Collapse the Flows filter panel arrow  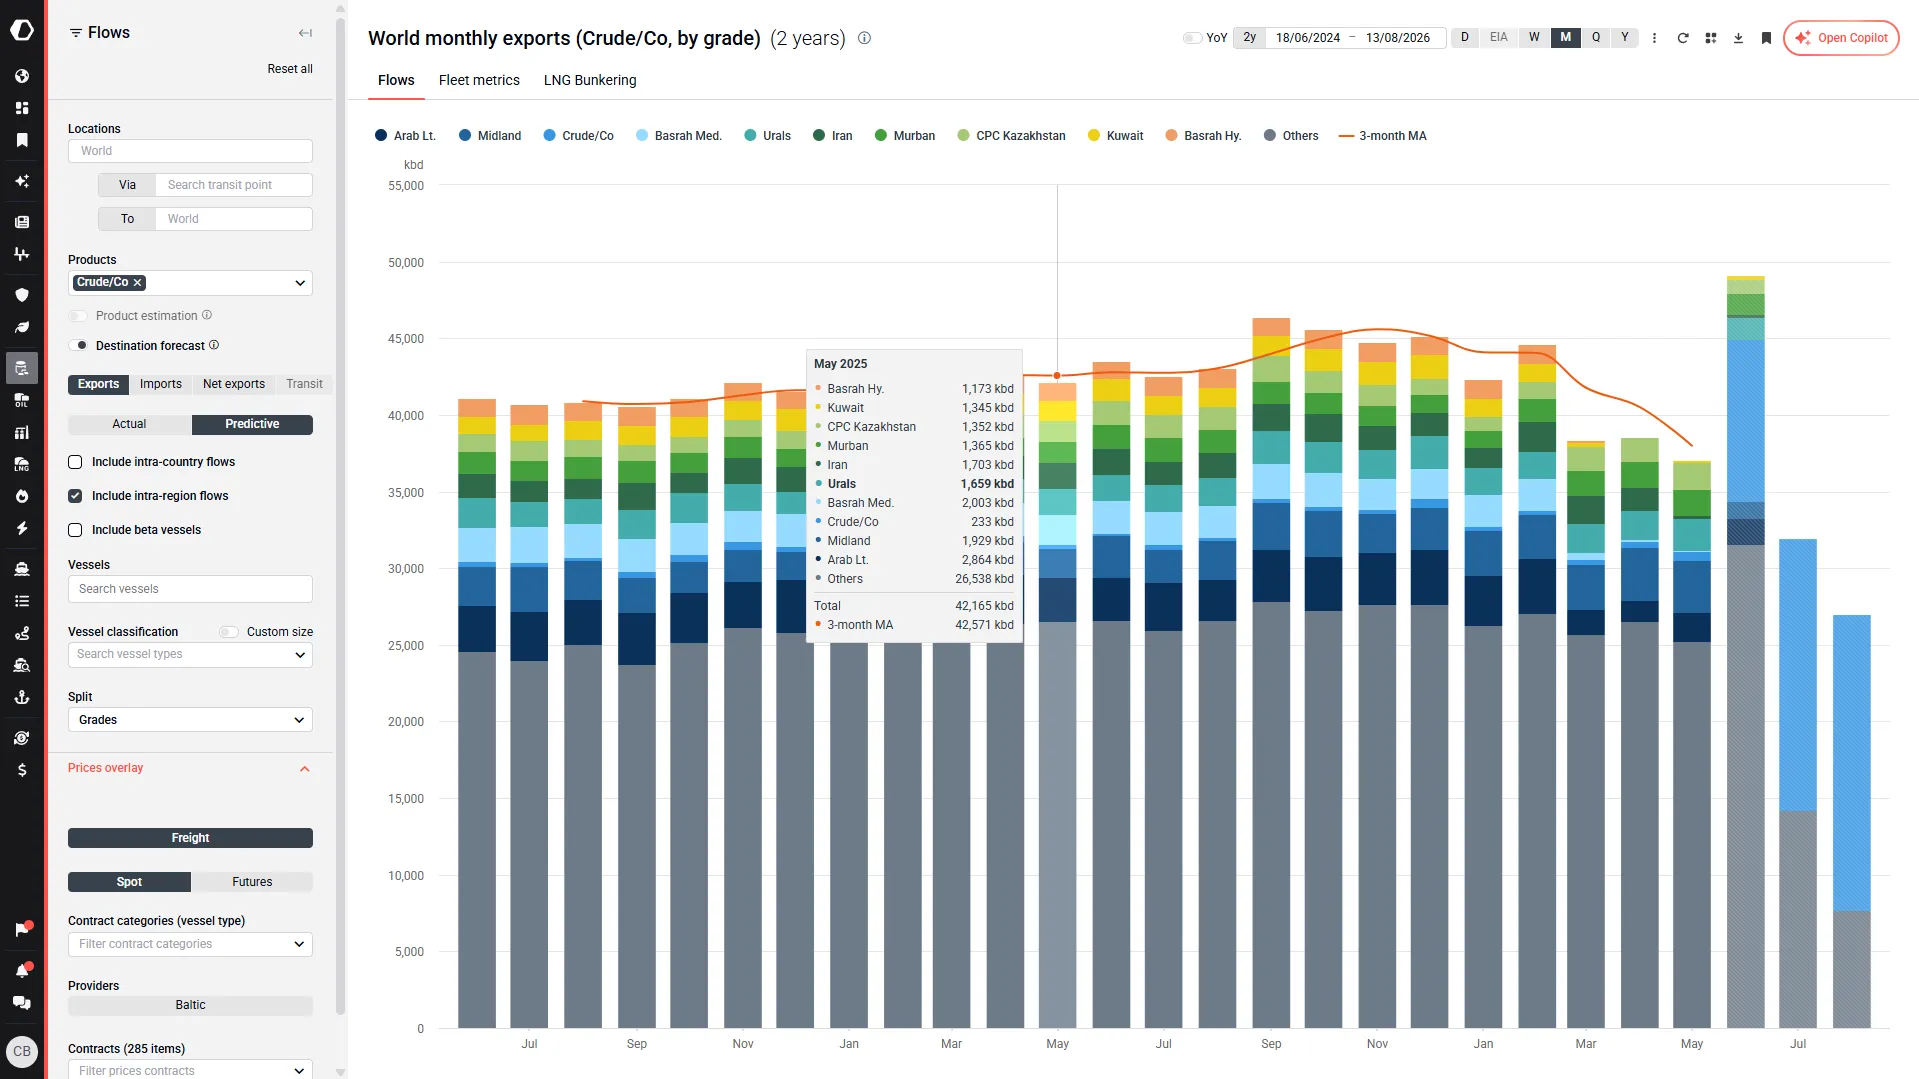click(x=305, y=33)
